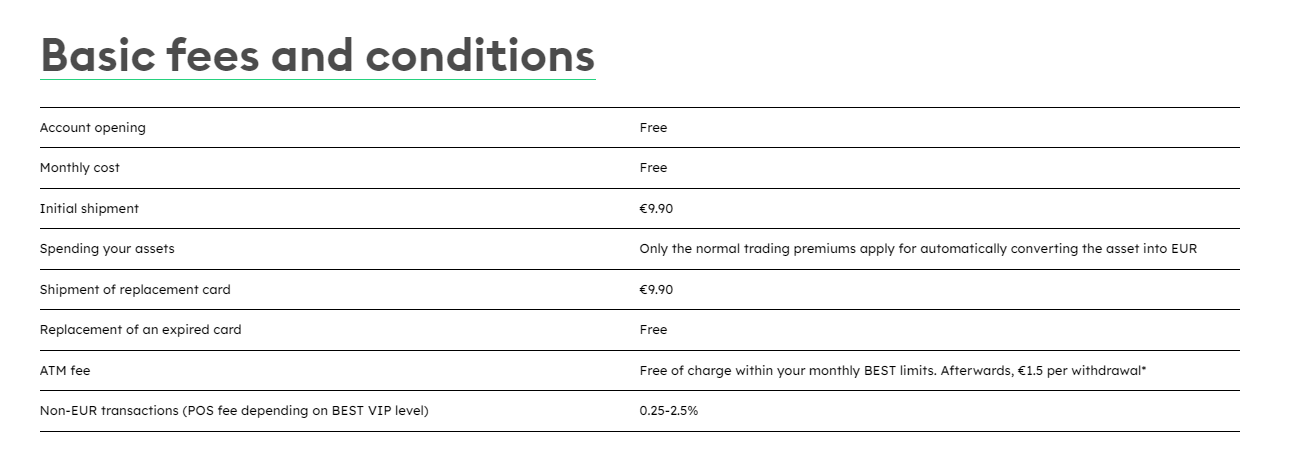Click the 'Basic fees and conditions' heading
Image resolution: width=1289 pixels, height=452 pixels.
coord(317,55)
